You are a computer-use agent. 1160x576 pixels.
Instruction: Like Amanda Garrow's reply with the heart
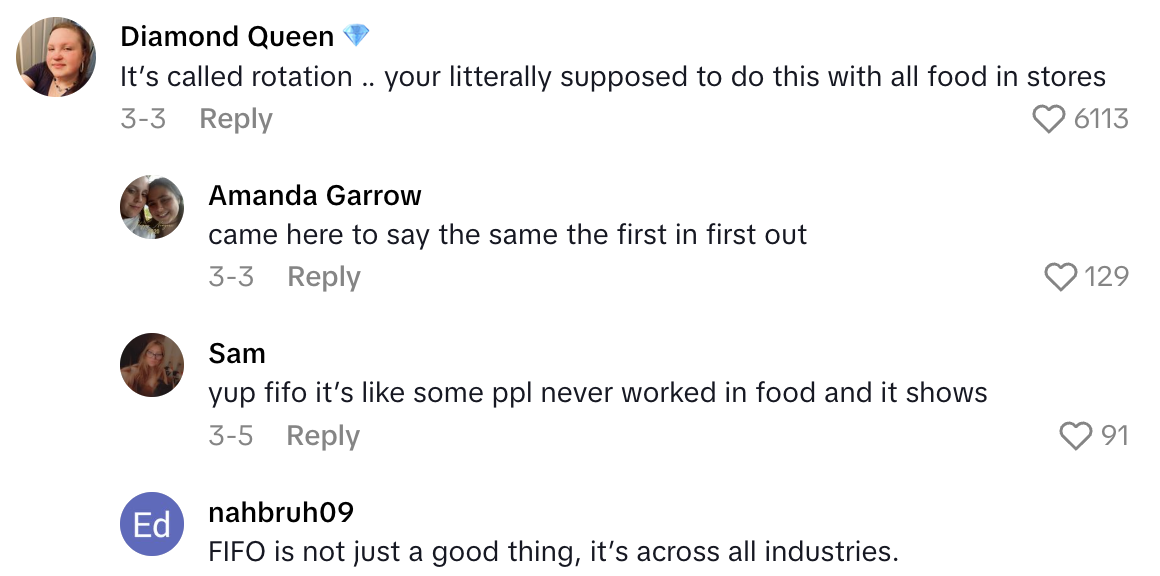(1060, 277)
